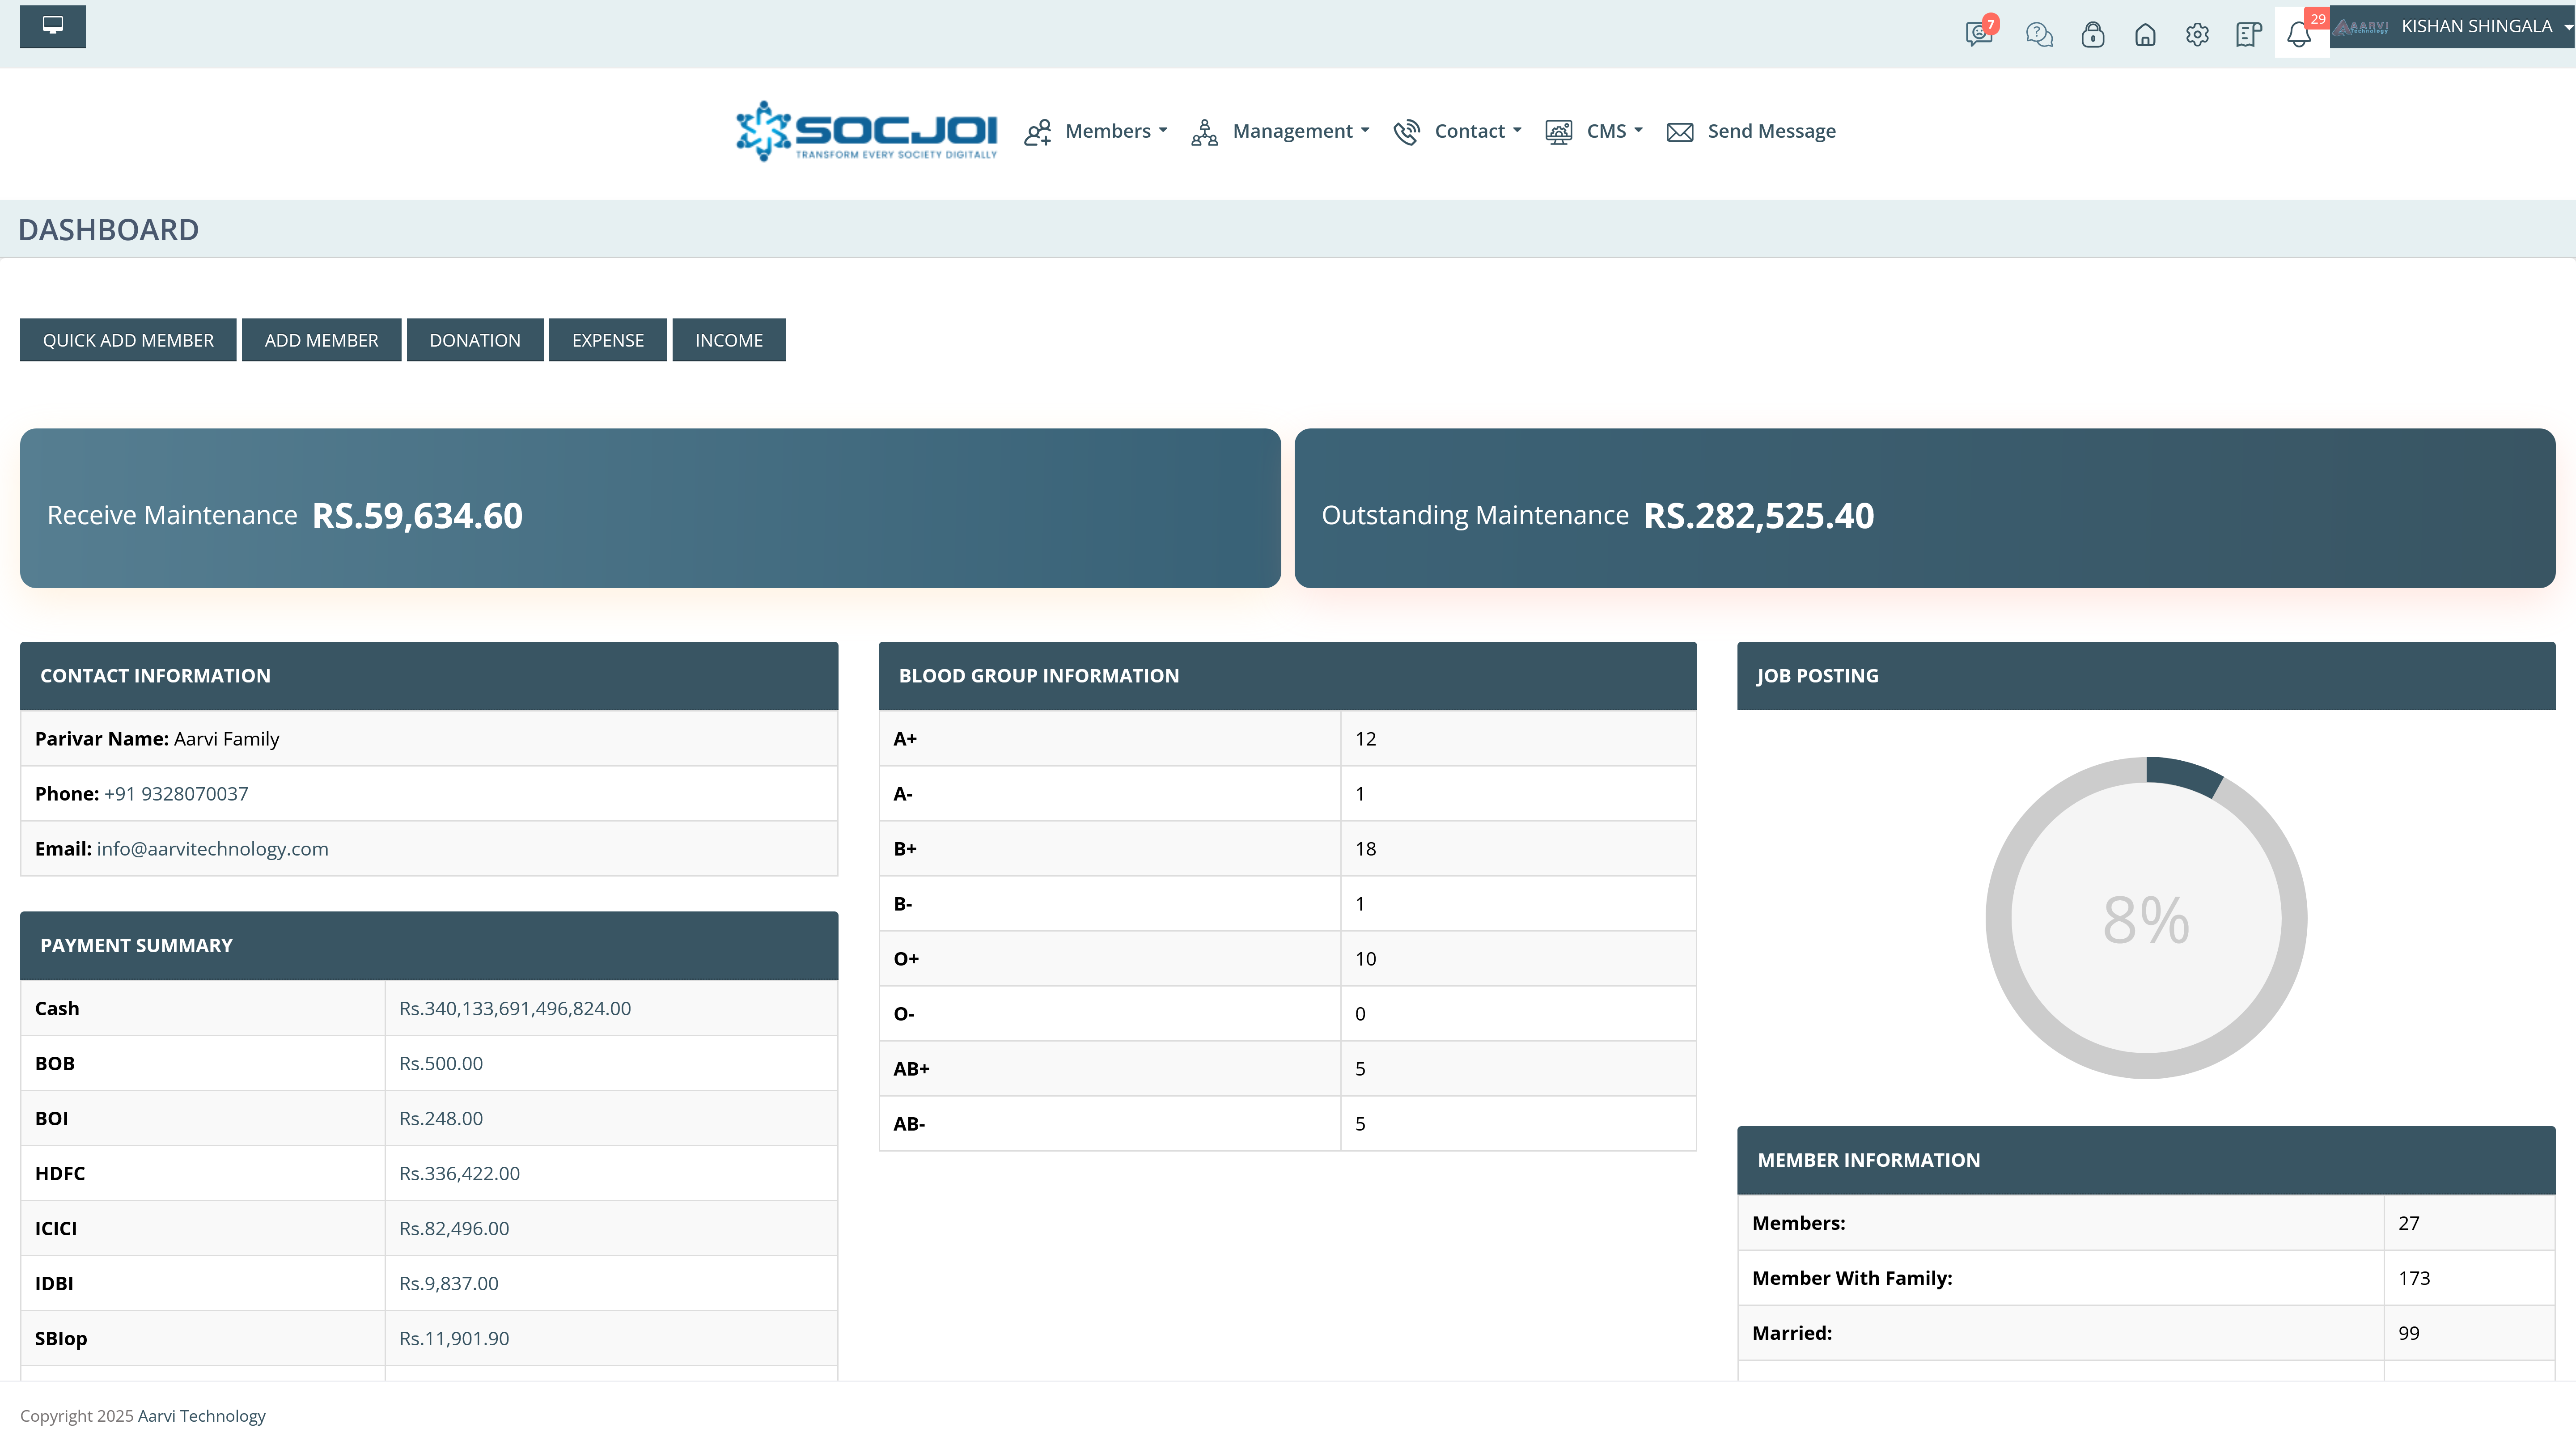This screenshot has width=2576, height=1449.
Task: Open the help question chat icon
Action: 2039,35
